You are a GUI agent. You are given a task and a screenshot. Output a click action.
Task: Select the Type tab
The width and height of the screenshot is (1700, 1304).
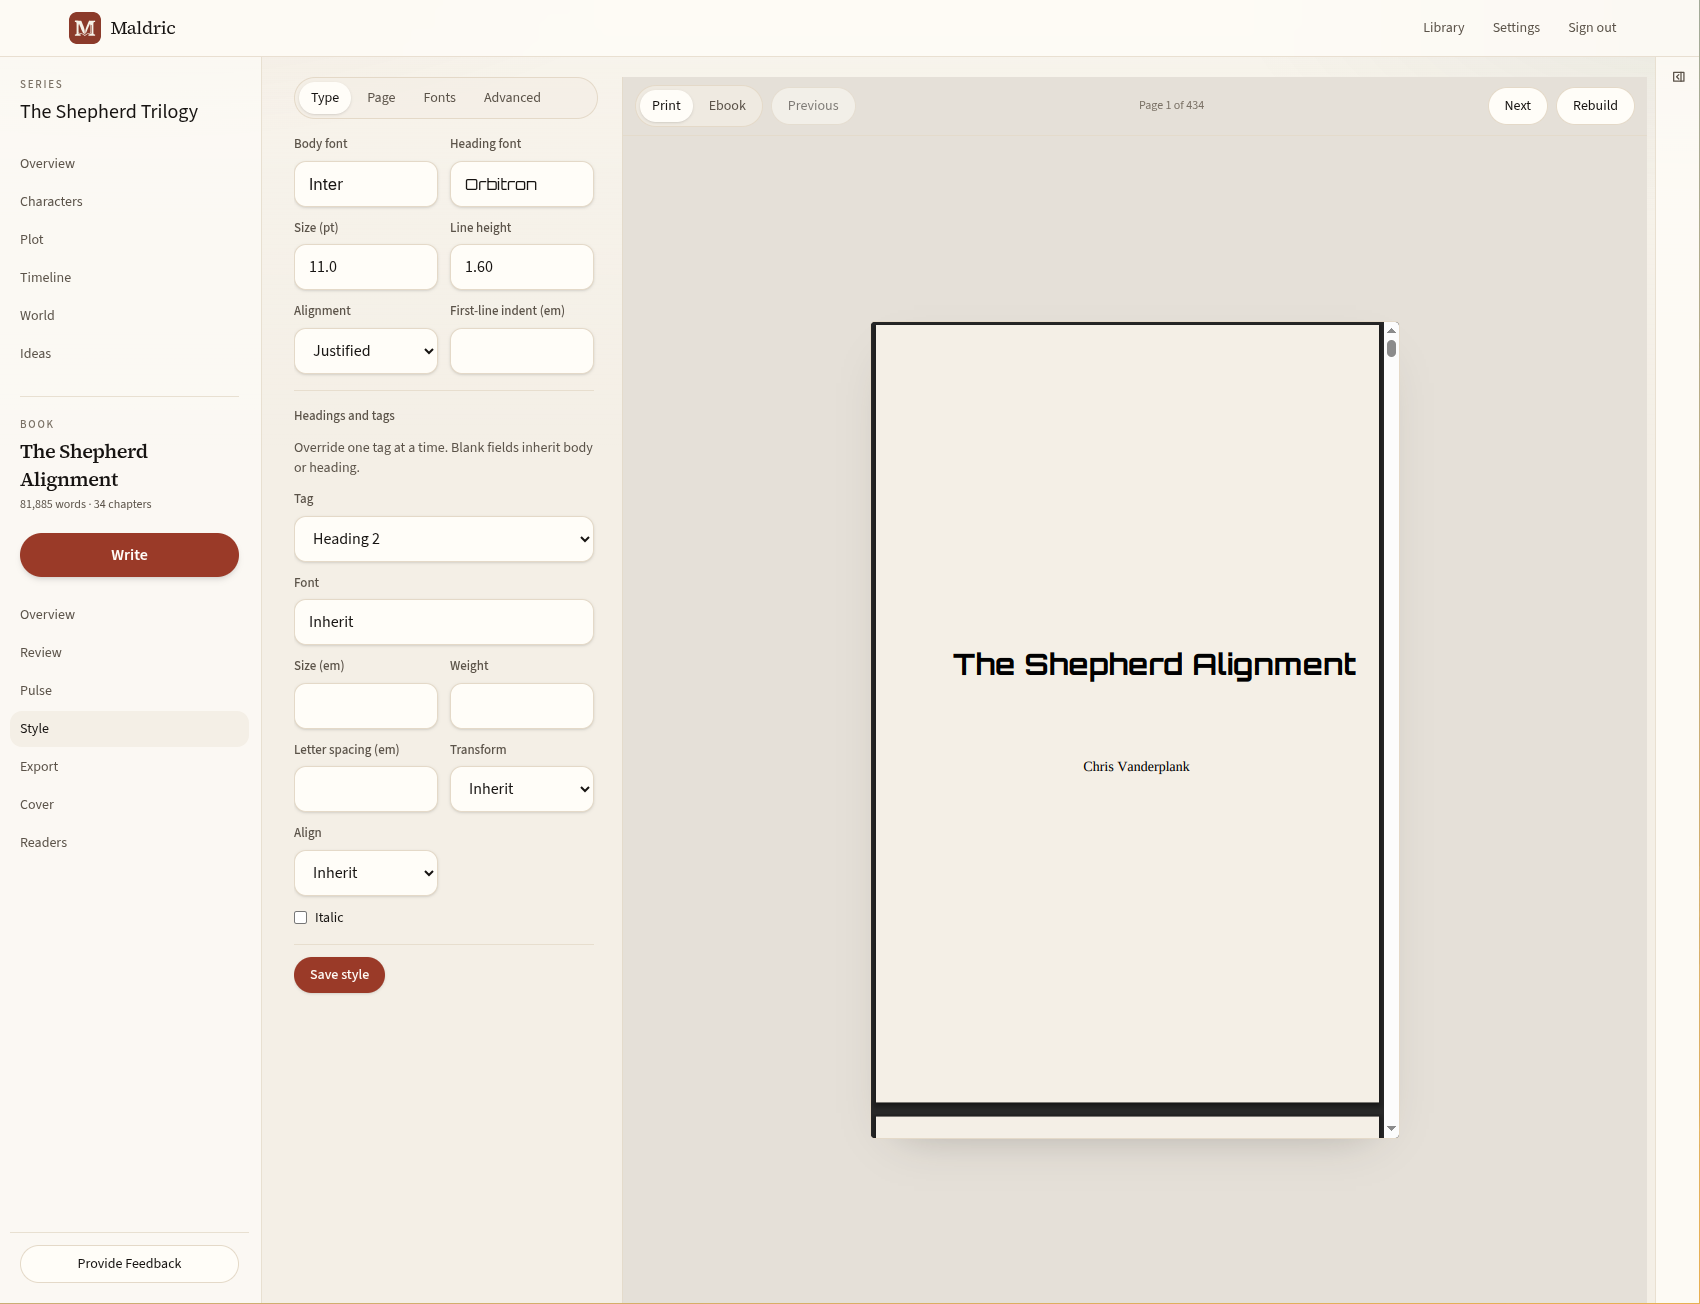(x=325, y=98)
